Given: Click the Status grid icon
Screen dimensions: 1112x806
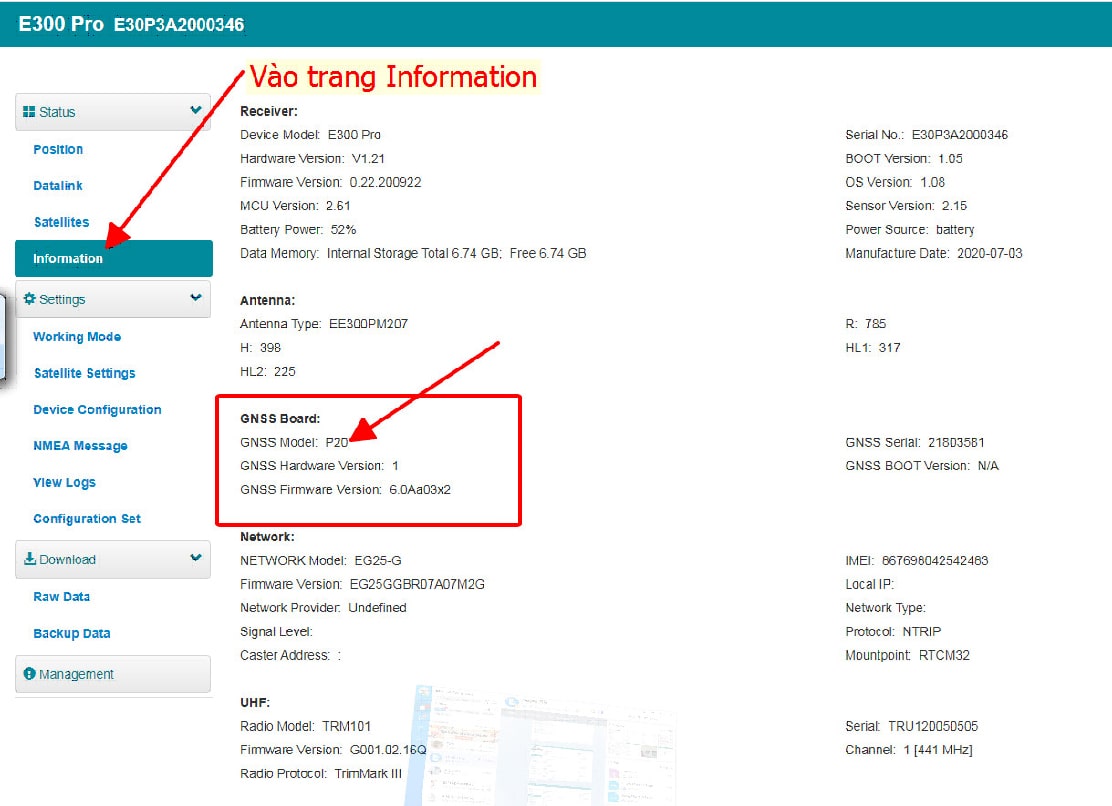Looking at the screenshot, I should (x=29, y=111).
